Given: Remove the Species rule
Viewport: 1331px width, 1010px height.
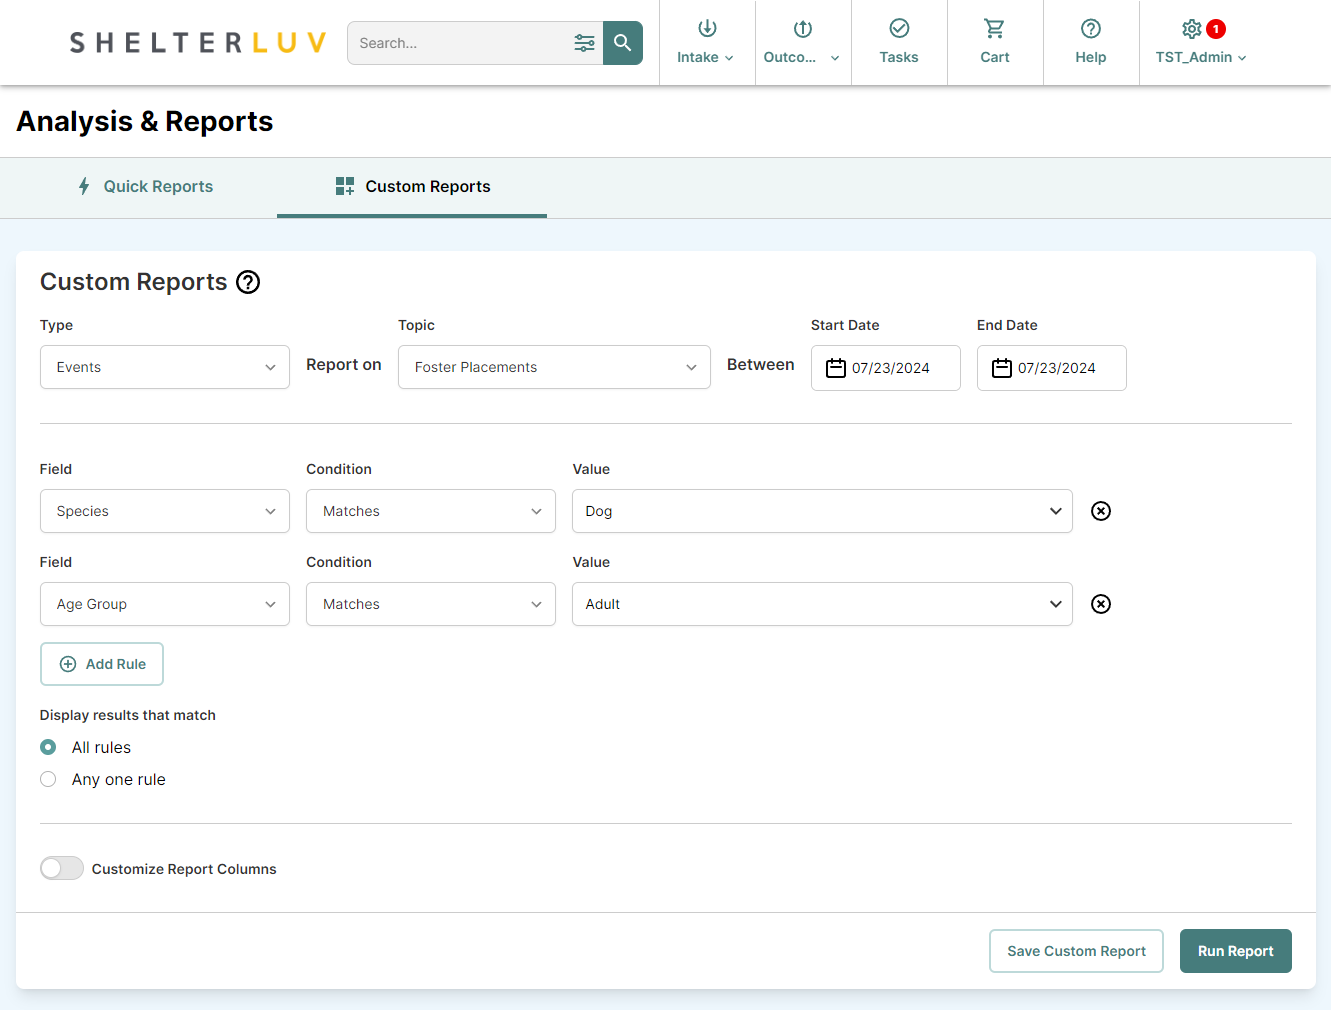Looking at the screenshot, I should 1101,511.
